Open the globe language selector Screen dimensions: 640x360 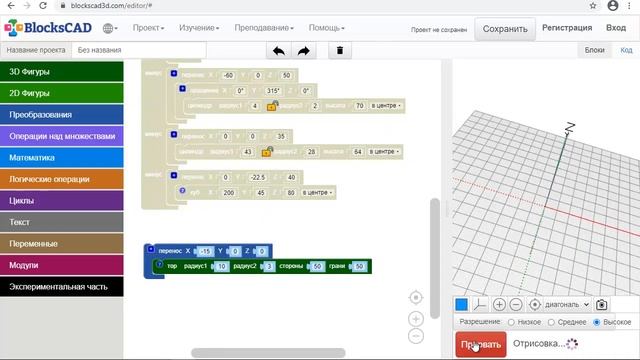(x=110, y=28)
